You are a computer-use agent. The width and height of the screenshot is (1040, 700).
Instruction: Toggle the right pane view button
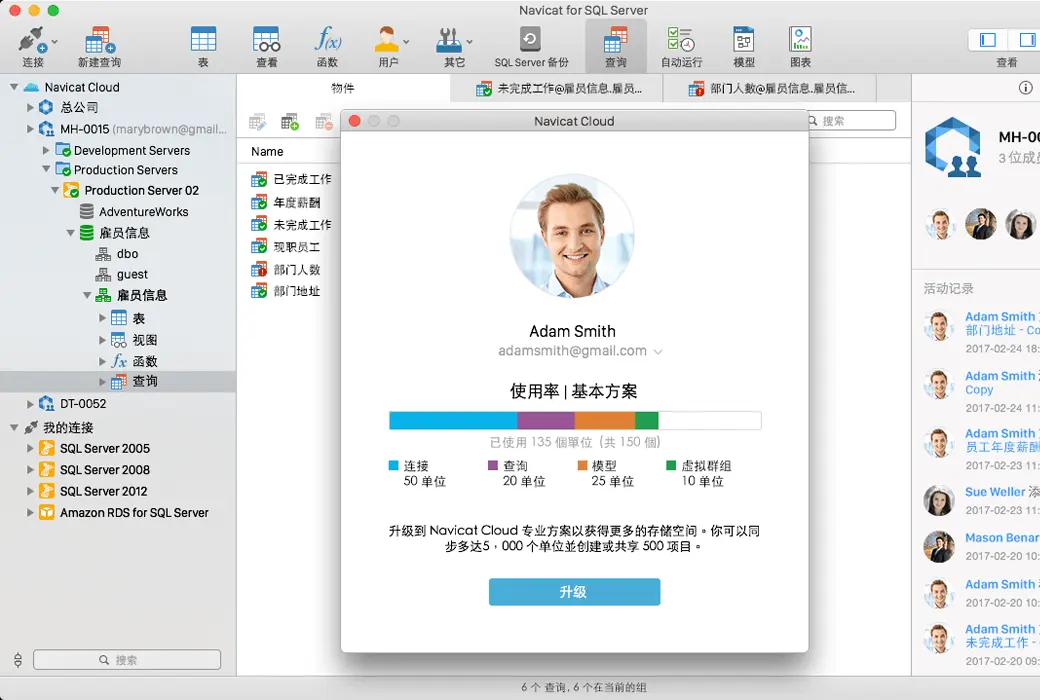click(1025, 40)
